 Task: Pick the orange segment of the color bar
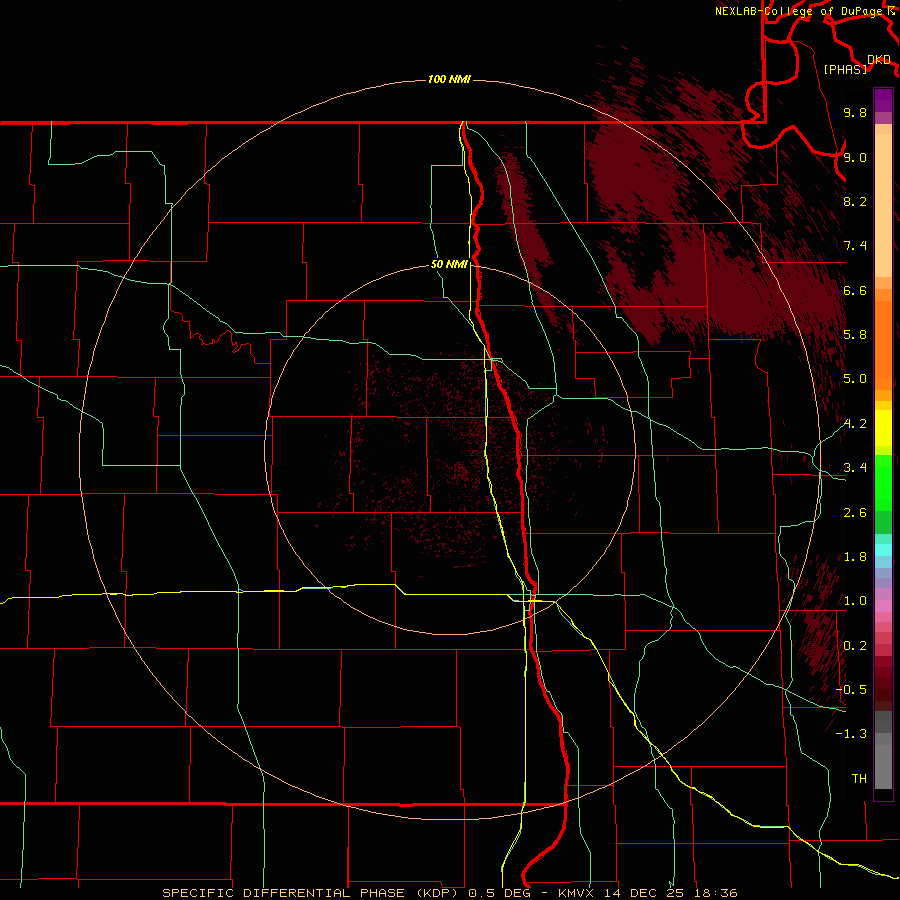coord(883,344)
